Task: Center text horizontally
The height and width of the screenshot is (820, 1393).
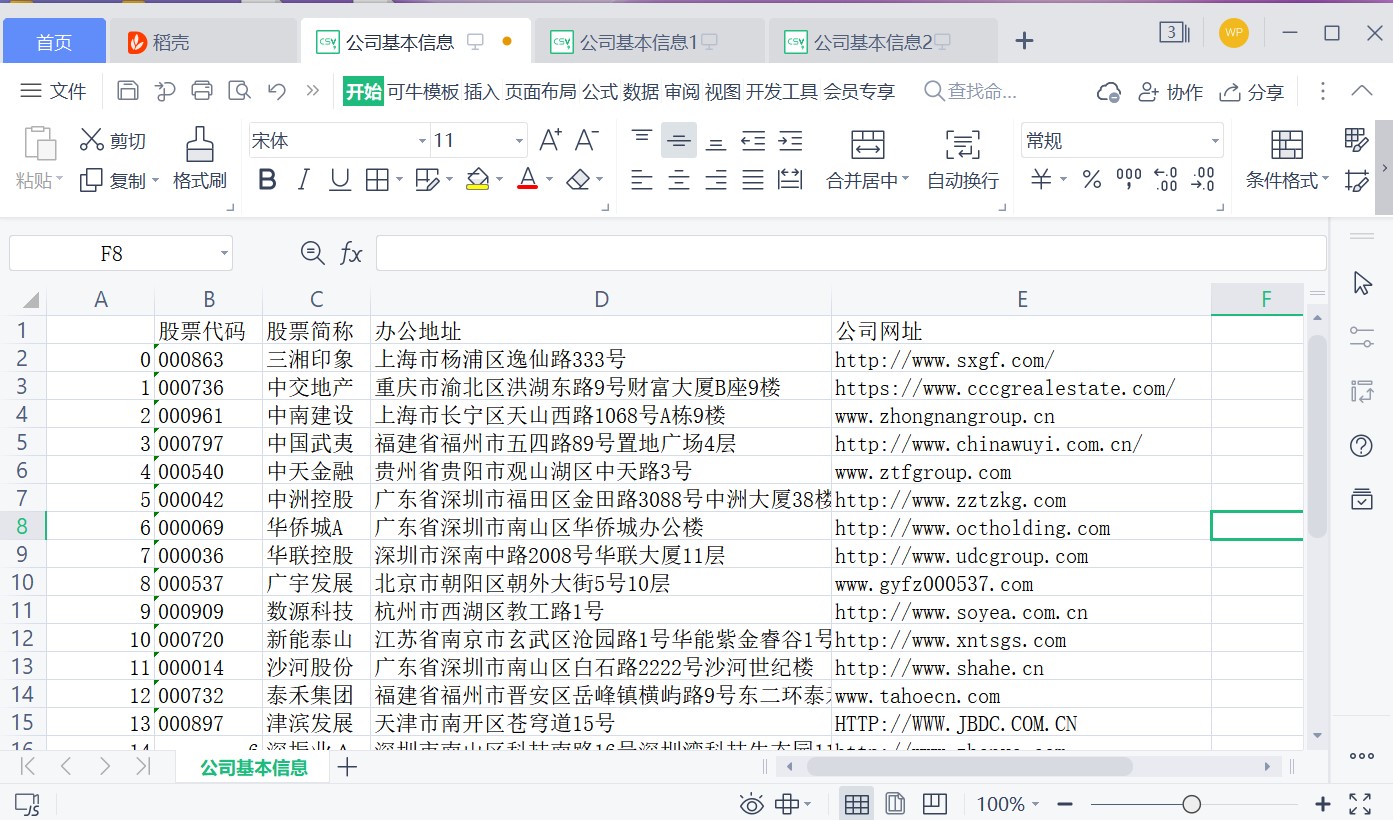Action: (679, 180)
